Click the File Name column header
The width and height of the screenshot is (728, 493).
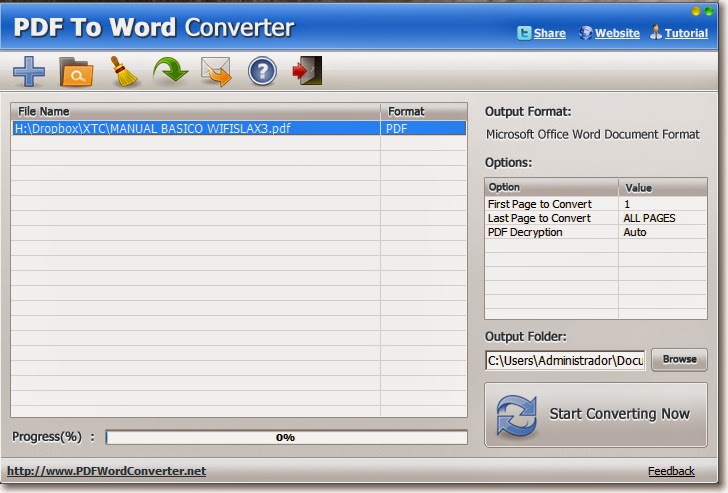click(195, 111)
